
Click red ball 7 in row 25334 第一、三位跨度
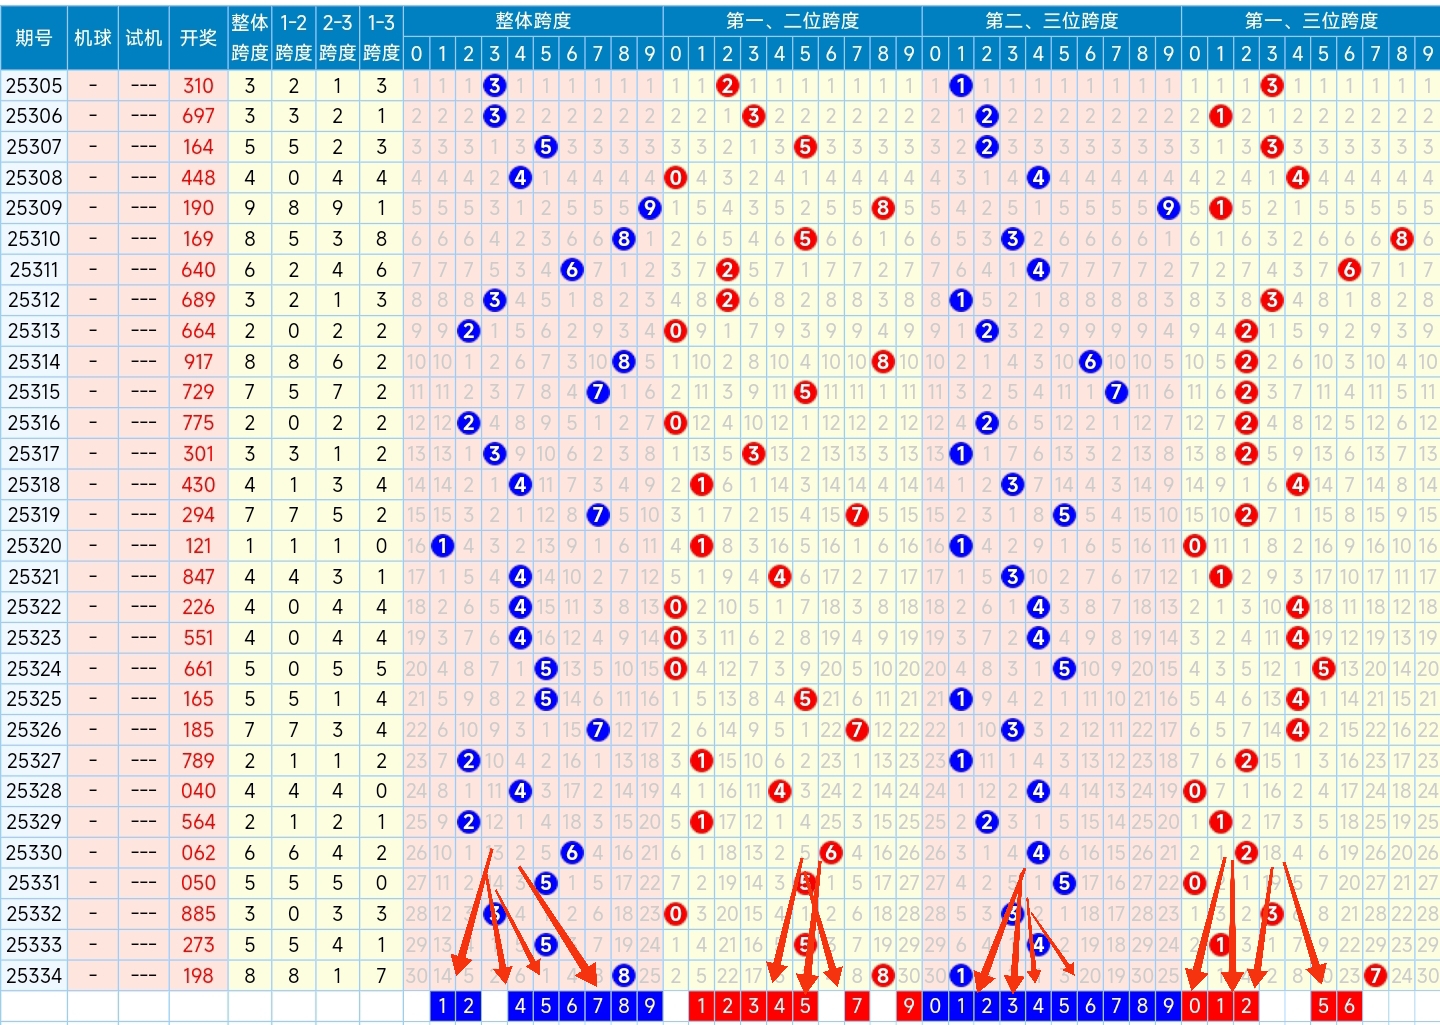(1375, 975)
